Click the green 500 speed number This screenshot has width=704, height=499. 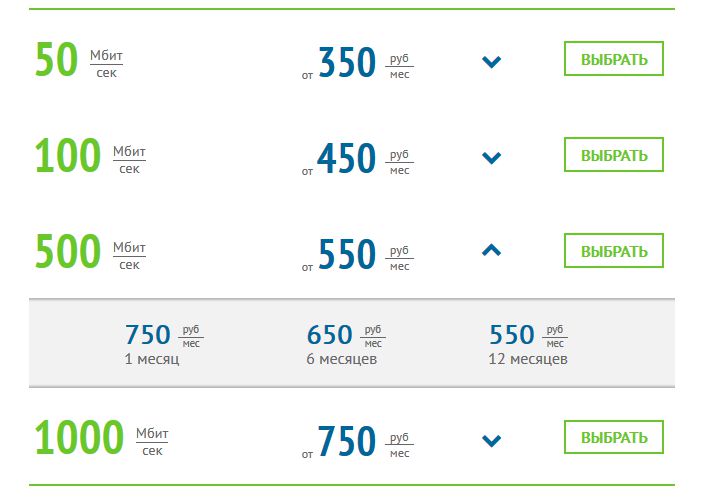[x=68, y=251]
